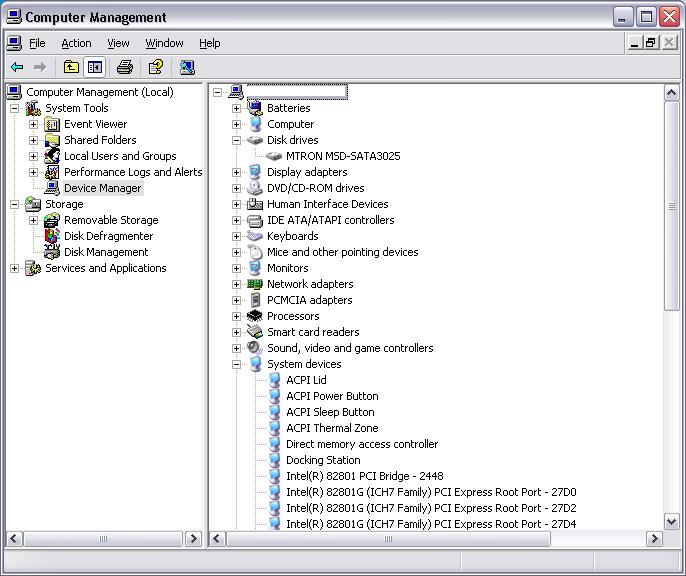Collapse the Disk drives category
The image size is (686, 576).
point(236,140)
